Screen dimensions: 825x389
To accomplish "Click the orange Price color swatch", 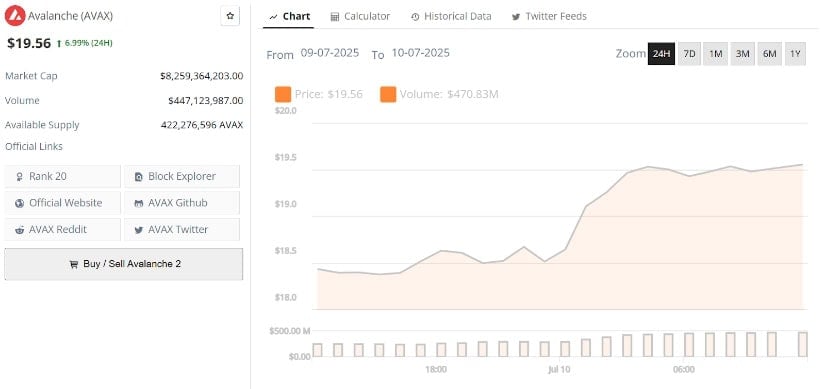I will tap(283, 95).
